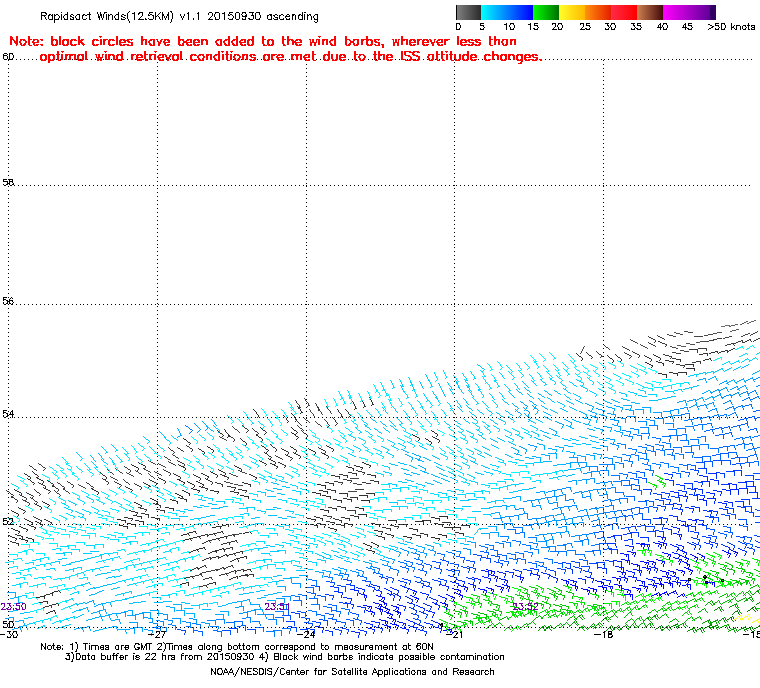Click the 'Note: 1) Times are GMT' footer line

pos(237,647)
